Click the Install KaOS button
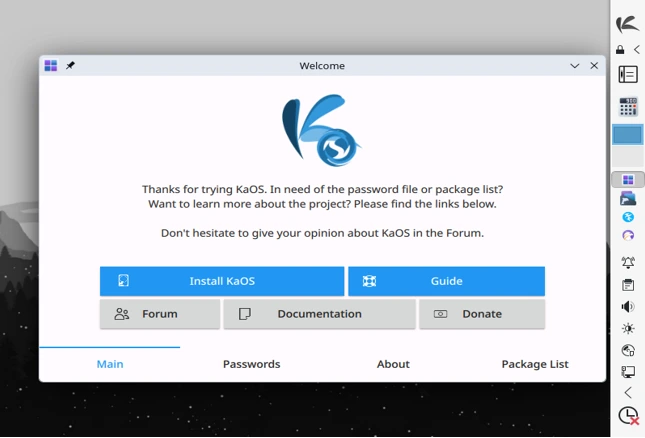This screenshot has height=438, width=645. point(222,281)
